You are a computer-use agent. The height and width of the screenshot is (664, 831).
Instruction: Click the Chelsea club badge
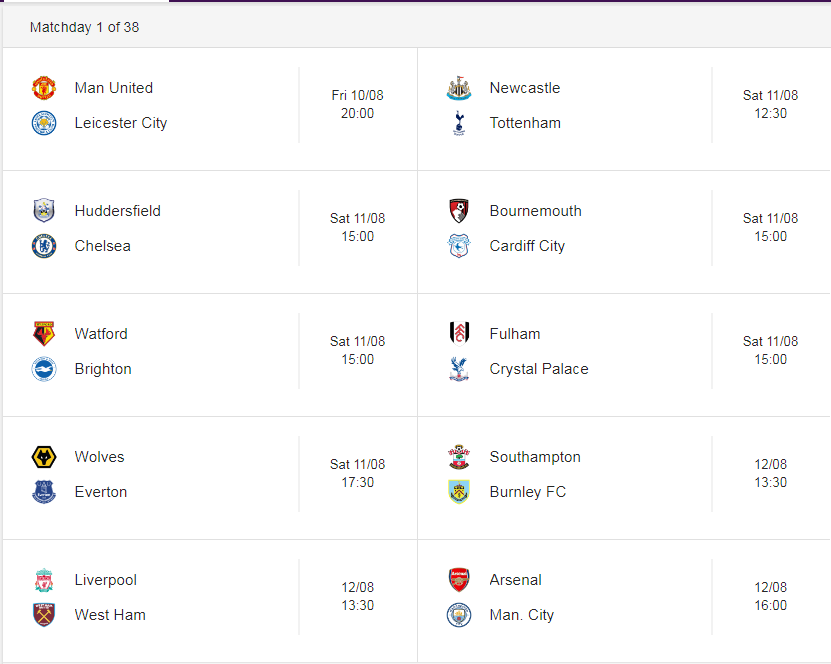tap(44, 246)
